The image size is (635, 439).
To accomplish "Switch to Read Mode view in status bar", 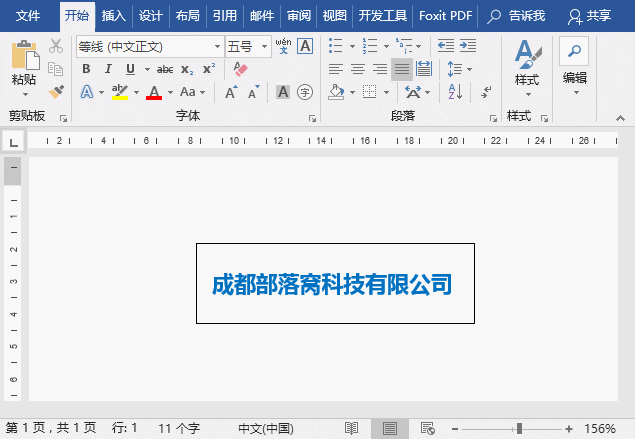I will [352, 428].
